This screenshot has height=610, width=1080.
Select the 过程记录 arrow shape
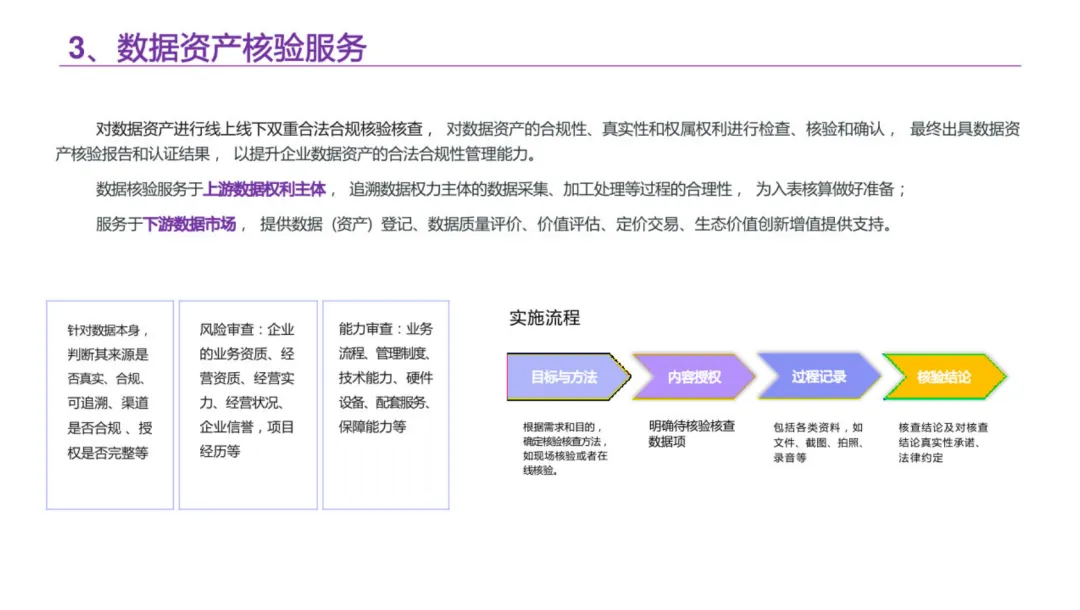(819, 377)
